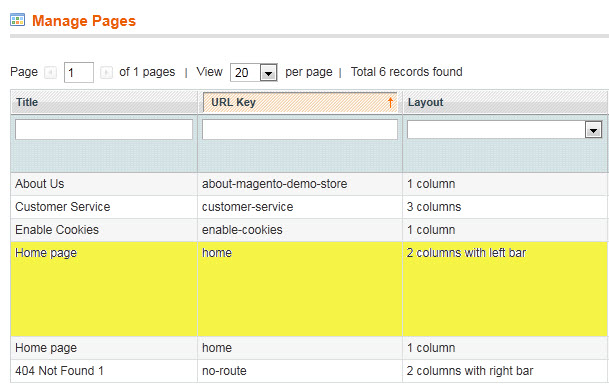Image resolution: width=609 pixels, height=386 pixels.
Task: Open the 404 Not Found 1 row
Action: [310, 370]
